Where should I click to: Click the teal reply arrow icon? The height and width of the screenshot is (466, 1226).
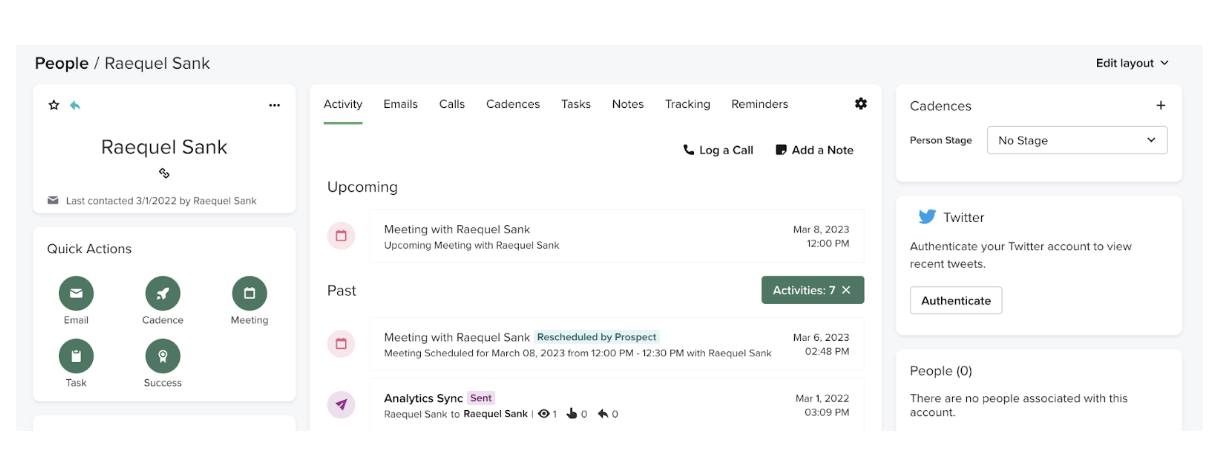[x=75, y=105]
